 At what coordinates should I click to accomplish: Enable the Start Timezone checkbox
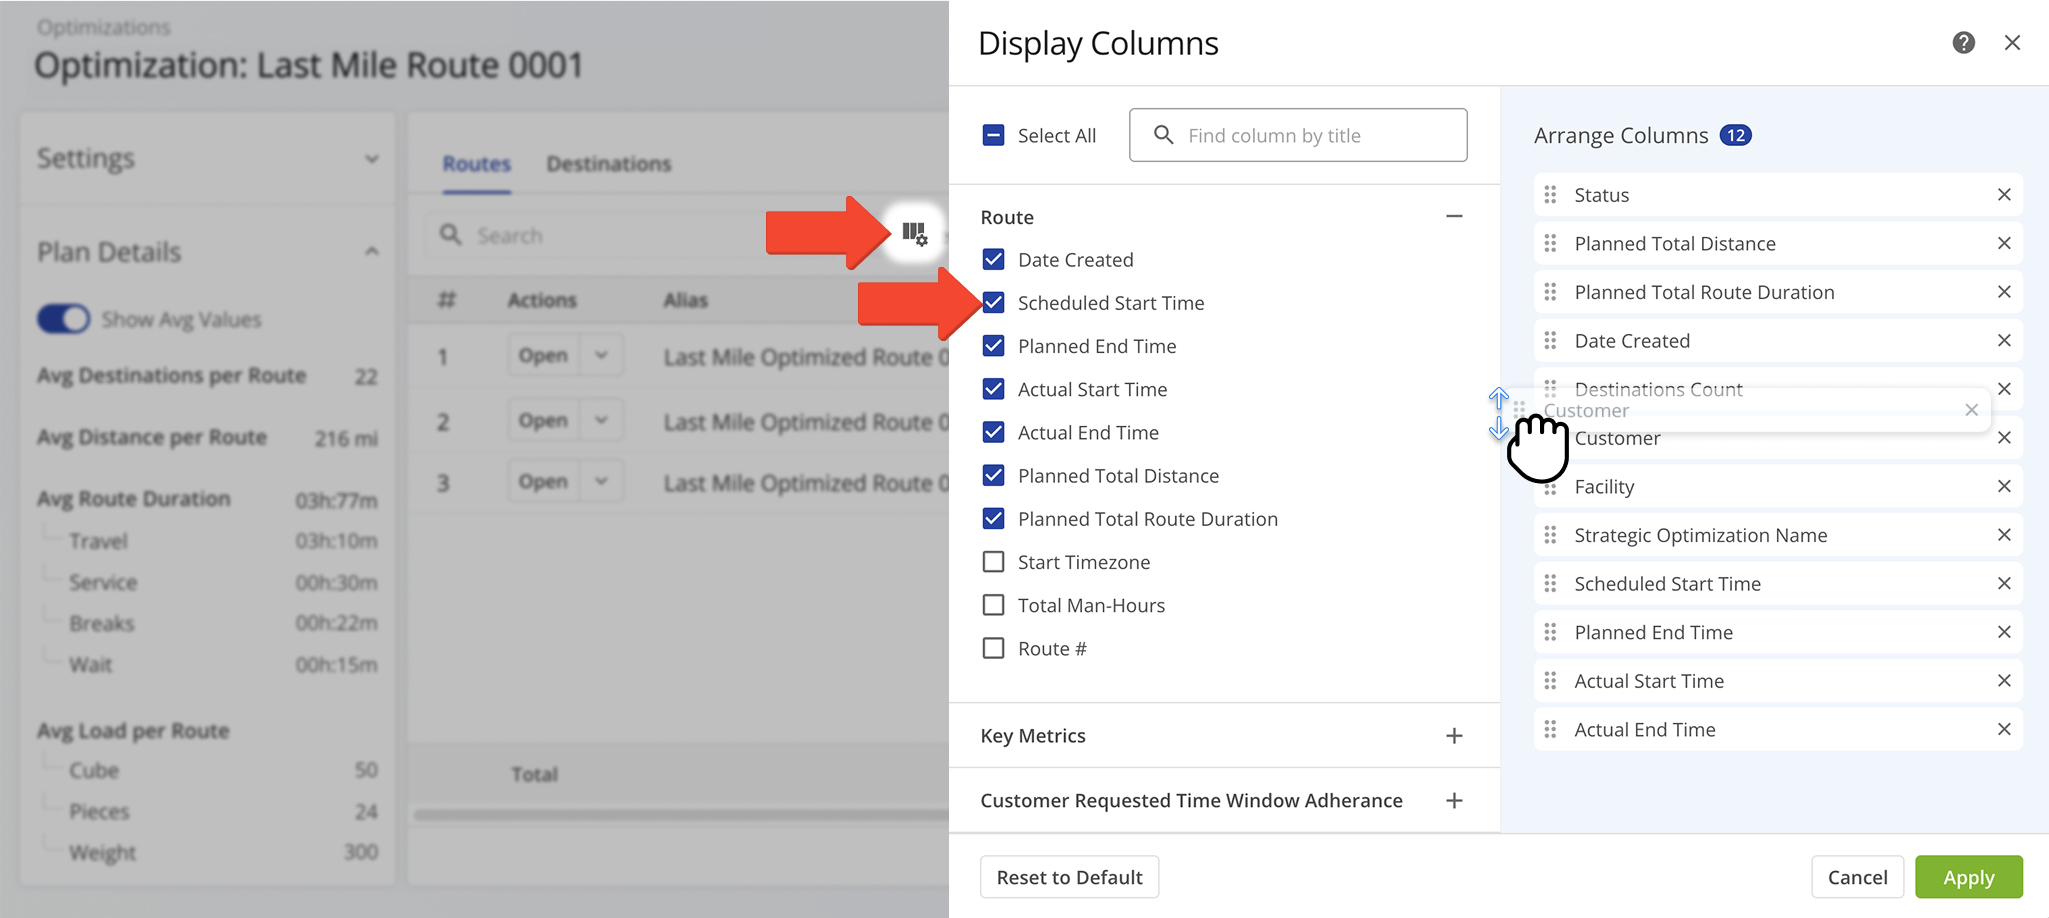993,562
